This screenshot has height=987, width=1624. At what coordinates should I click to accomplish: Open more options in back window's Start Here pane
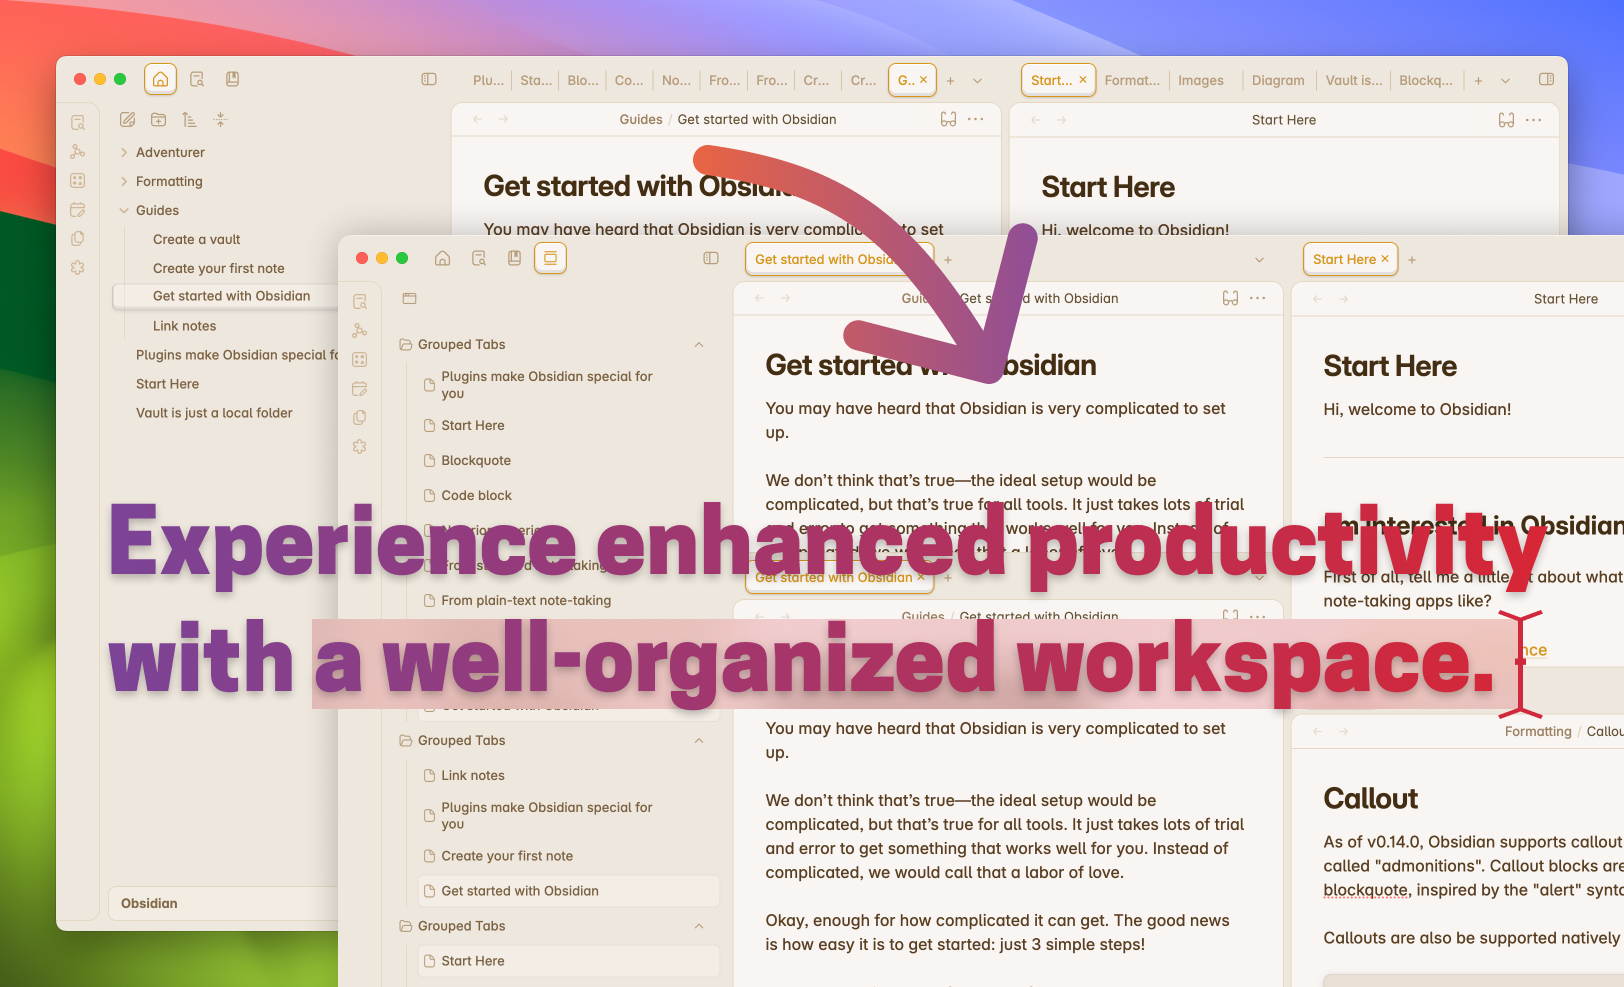click(1534, 120)
